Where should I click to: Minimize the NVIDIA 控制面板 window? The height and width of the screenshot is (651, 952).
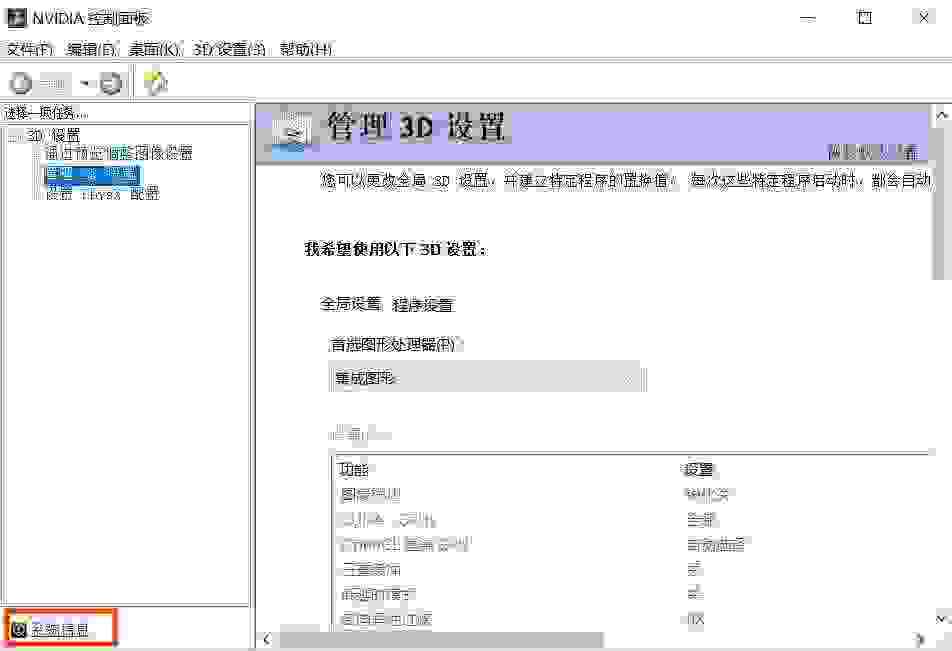[808, 18]
